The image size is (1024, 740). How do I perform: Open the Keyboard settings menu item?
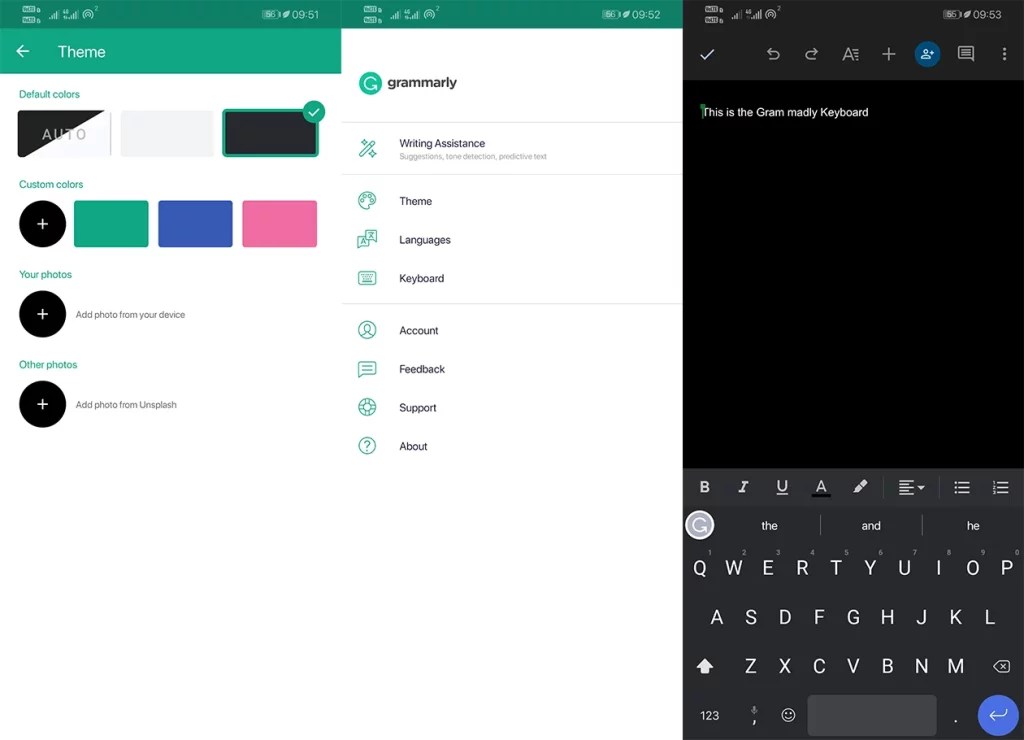(422, 278)
